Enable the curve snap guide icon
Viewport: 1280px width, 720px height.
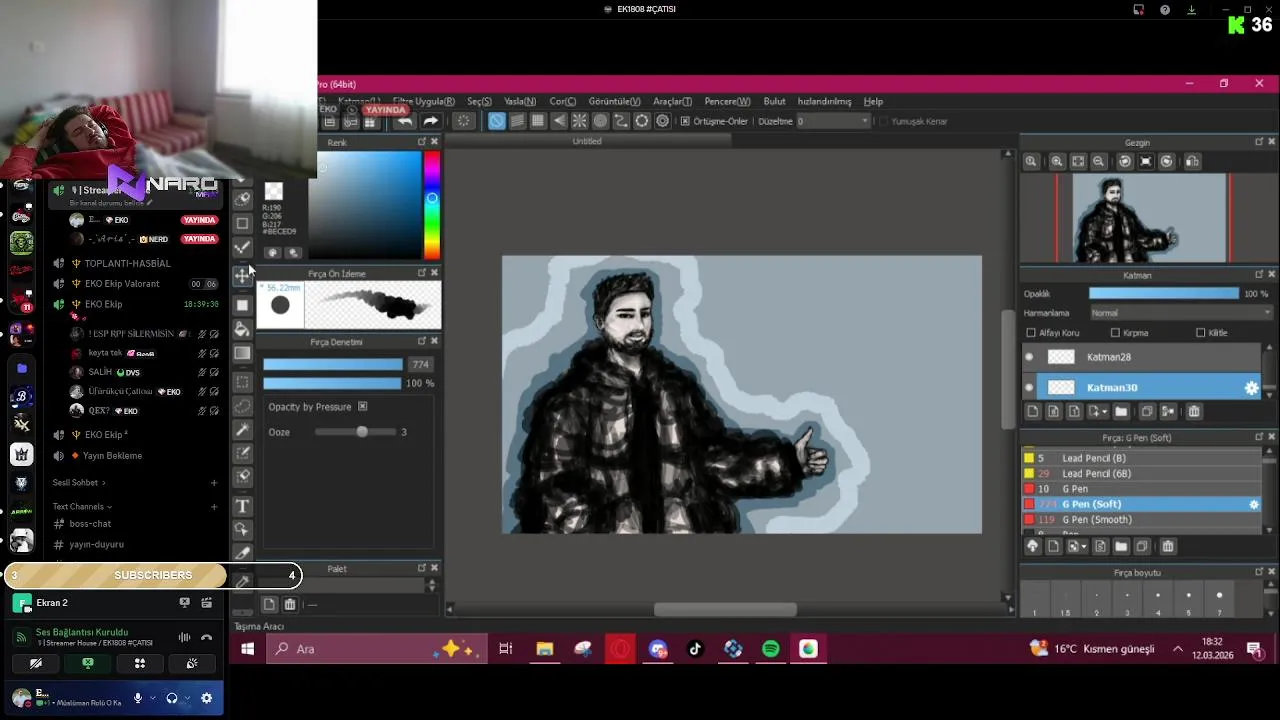[x=621, y=121]
